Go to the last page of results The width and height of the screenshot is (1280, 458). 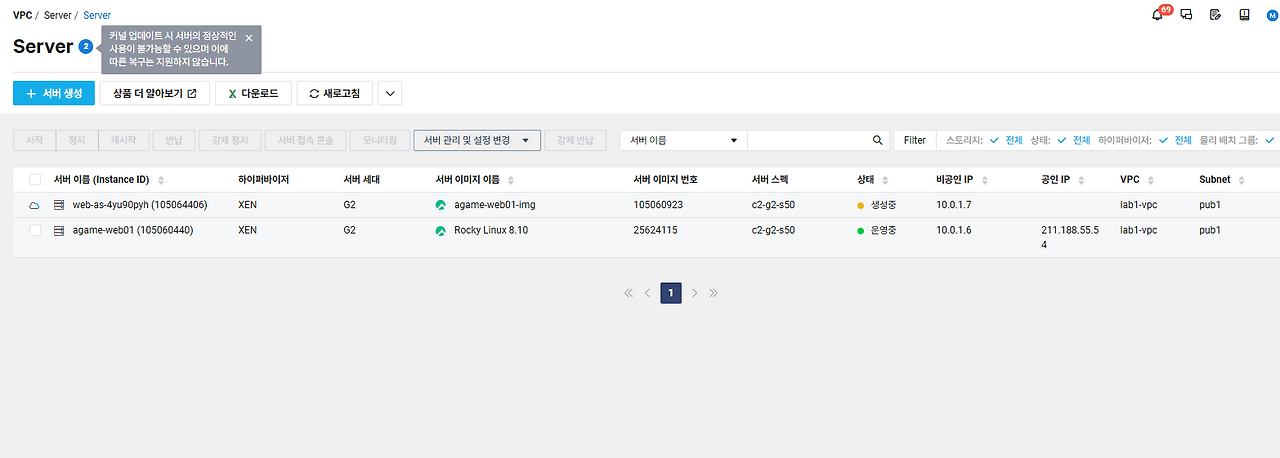click(x=714, y=293)
